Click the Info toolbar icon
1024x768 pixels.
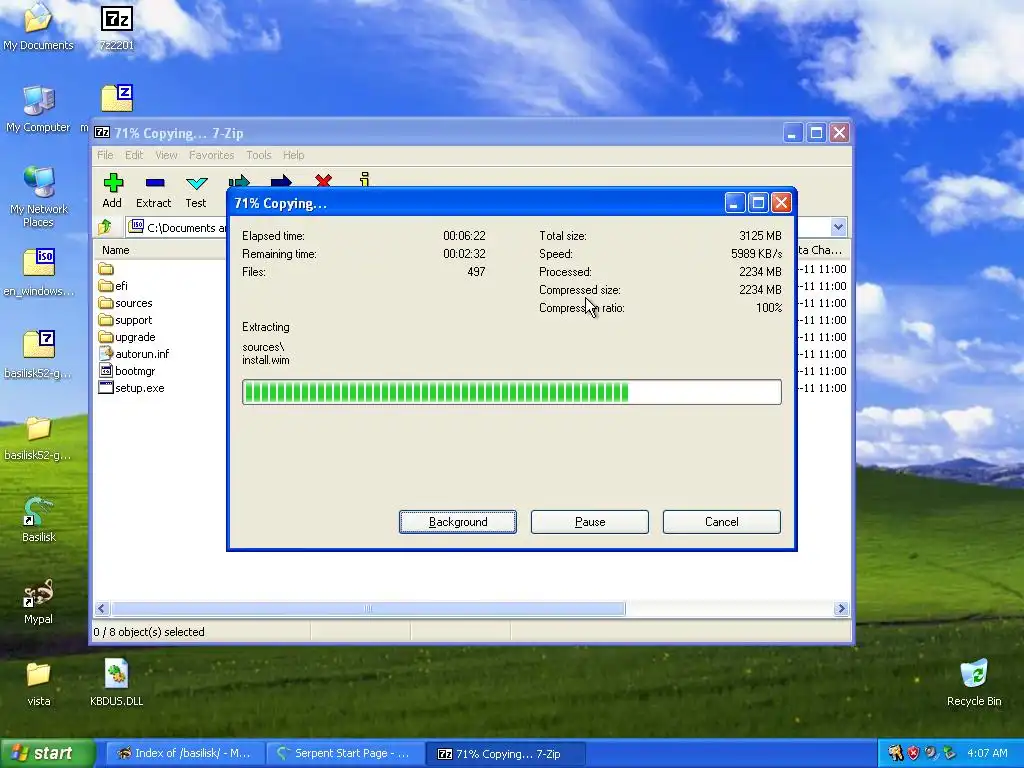(364, 180)
